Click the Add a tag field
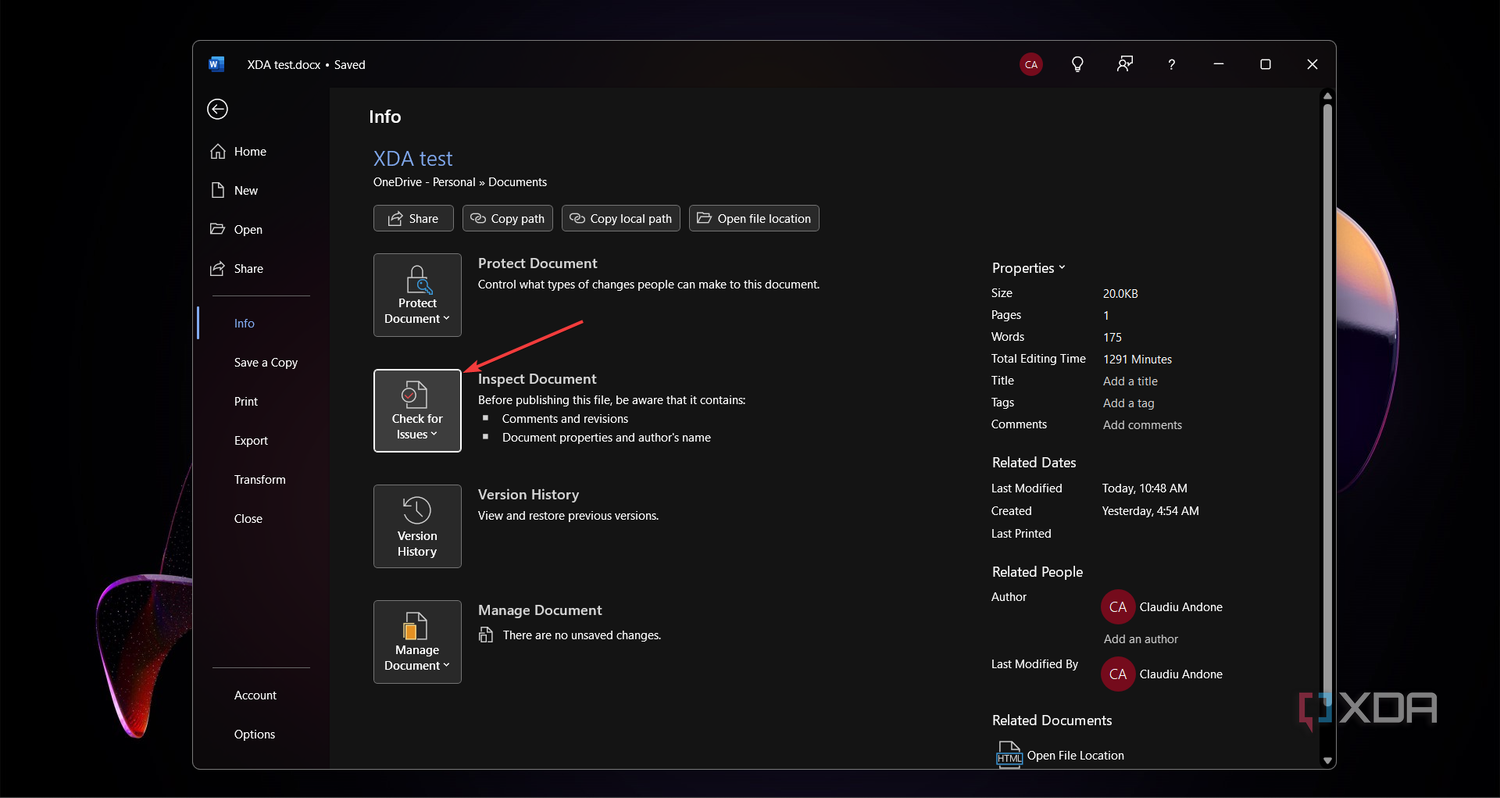 [1129, 403]
